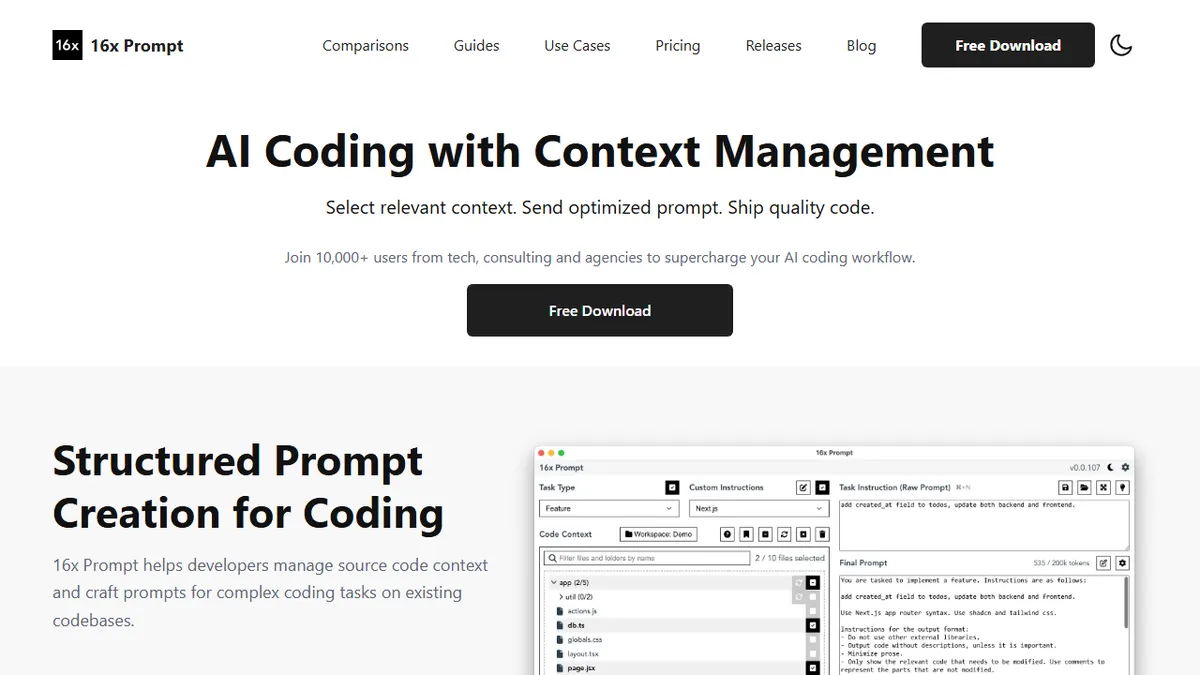This screenshot has width=1200, height=675.
Task: Click square icon between bookmark and refresh
Action: tap(765, 534)
